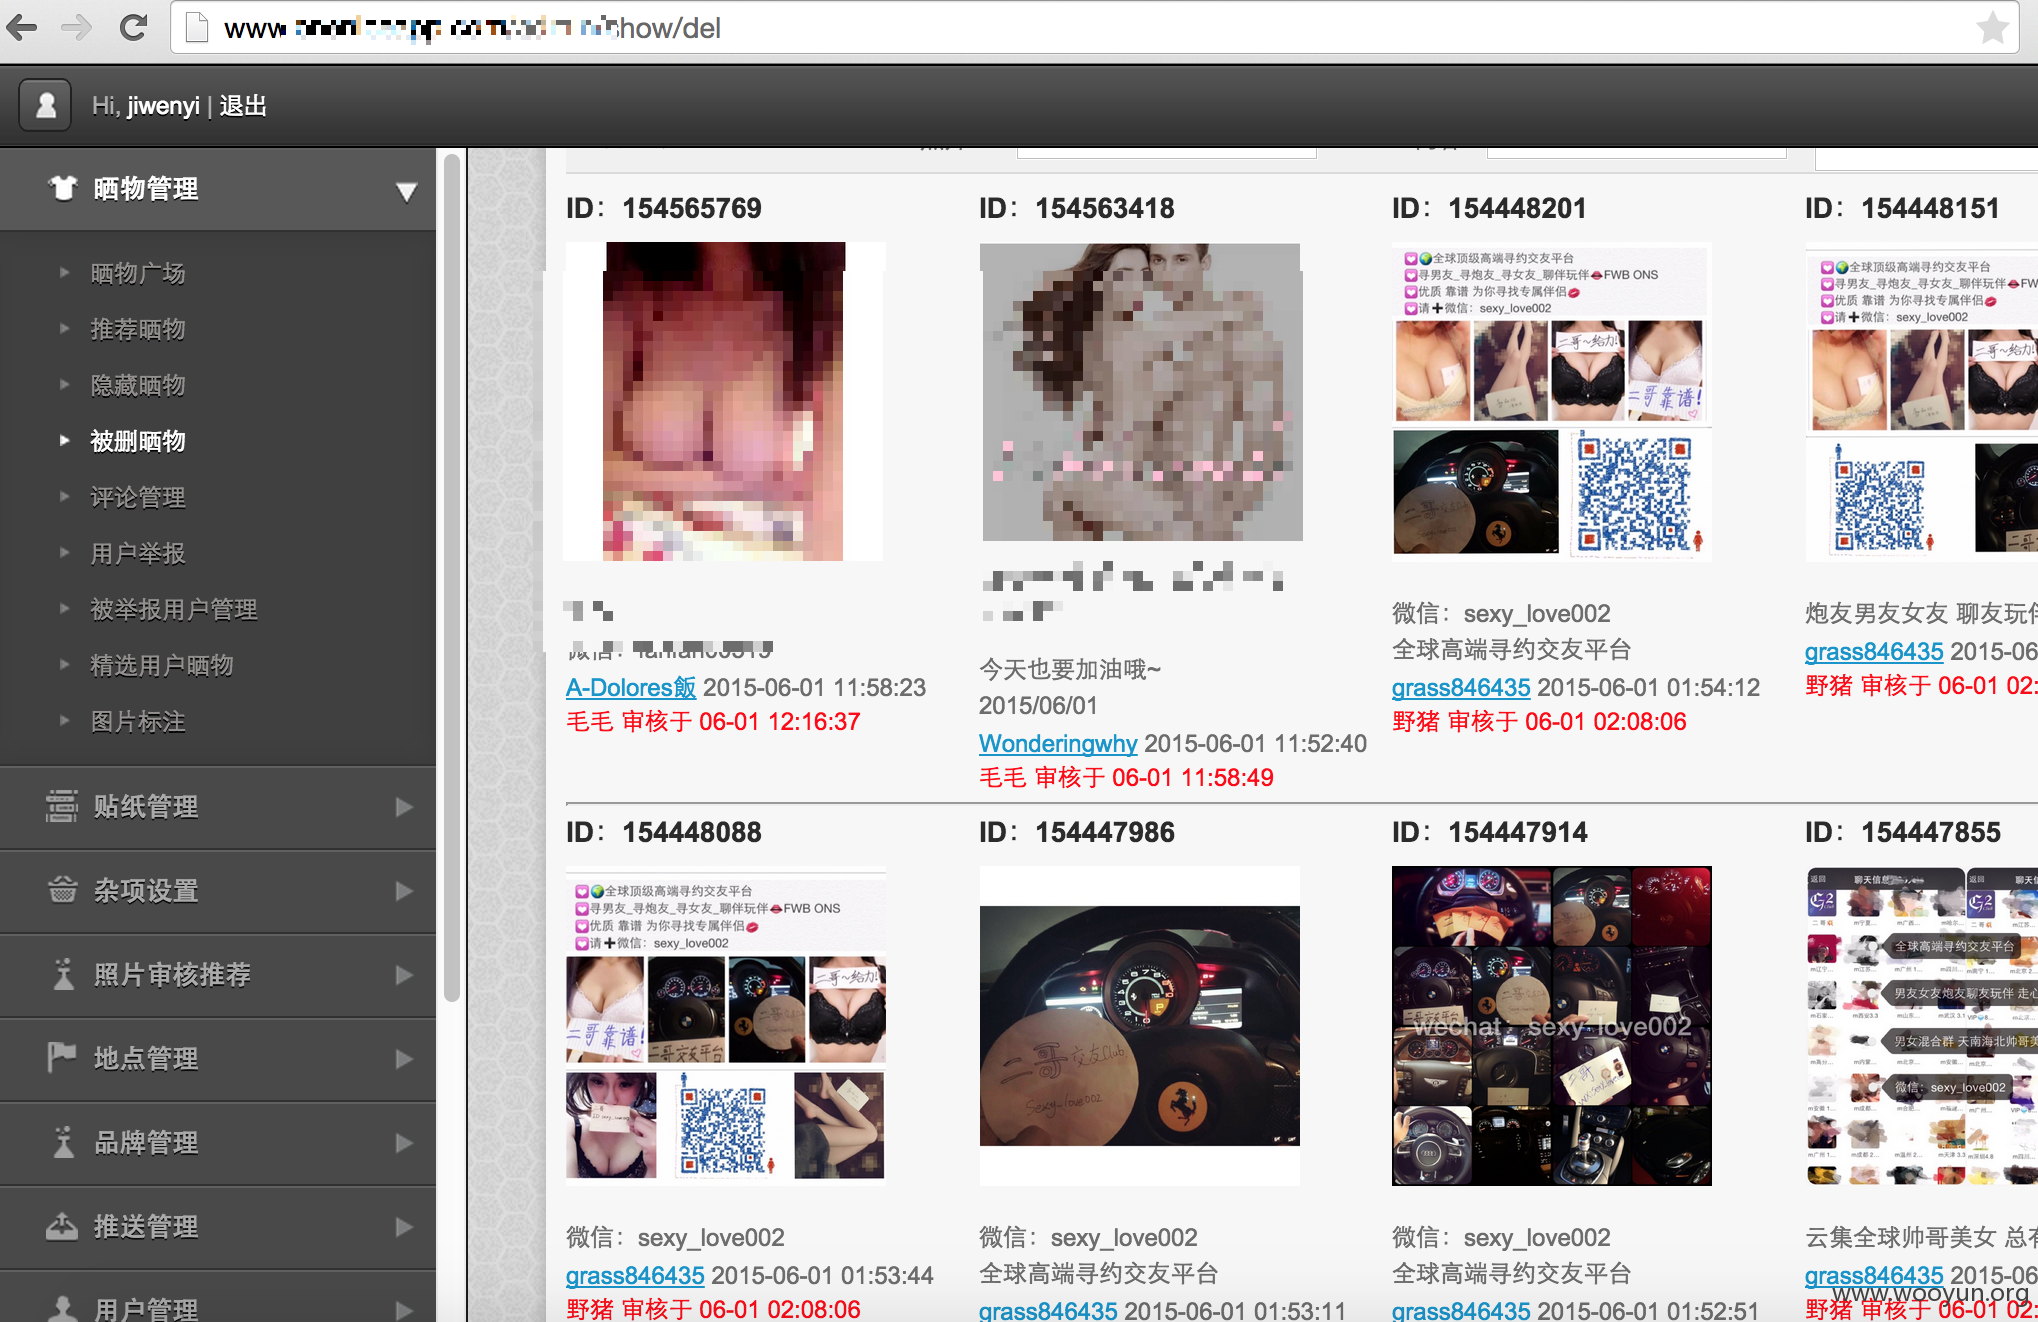
Task: Expand the 照片审核推荐 arrow
Action: (404, 975)
